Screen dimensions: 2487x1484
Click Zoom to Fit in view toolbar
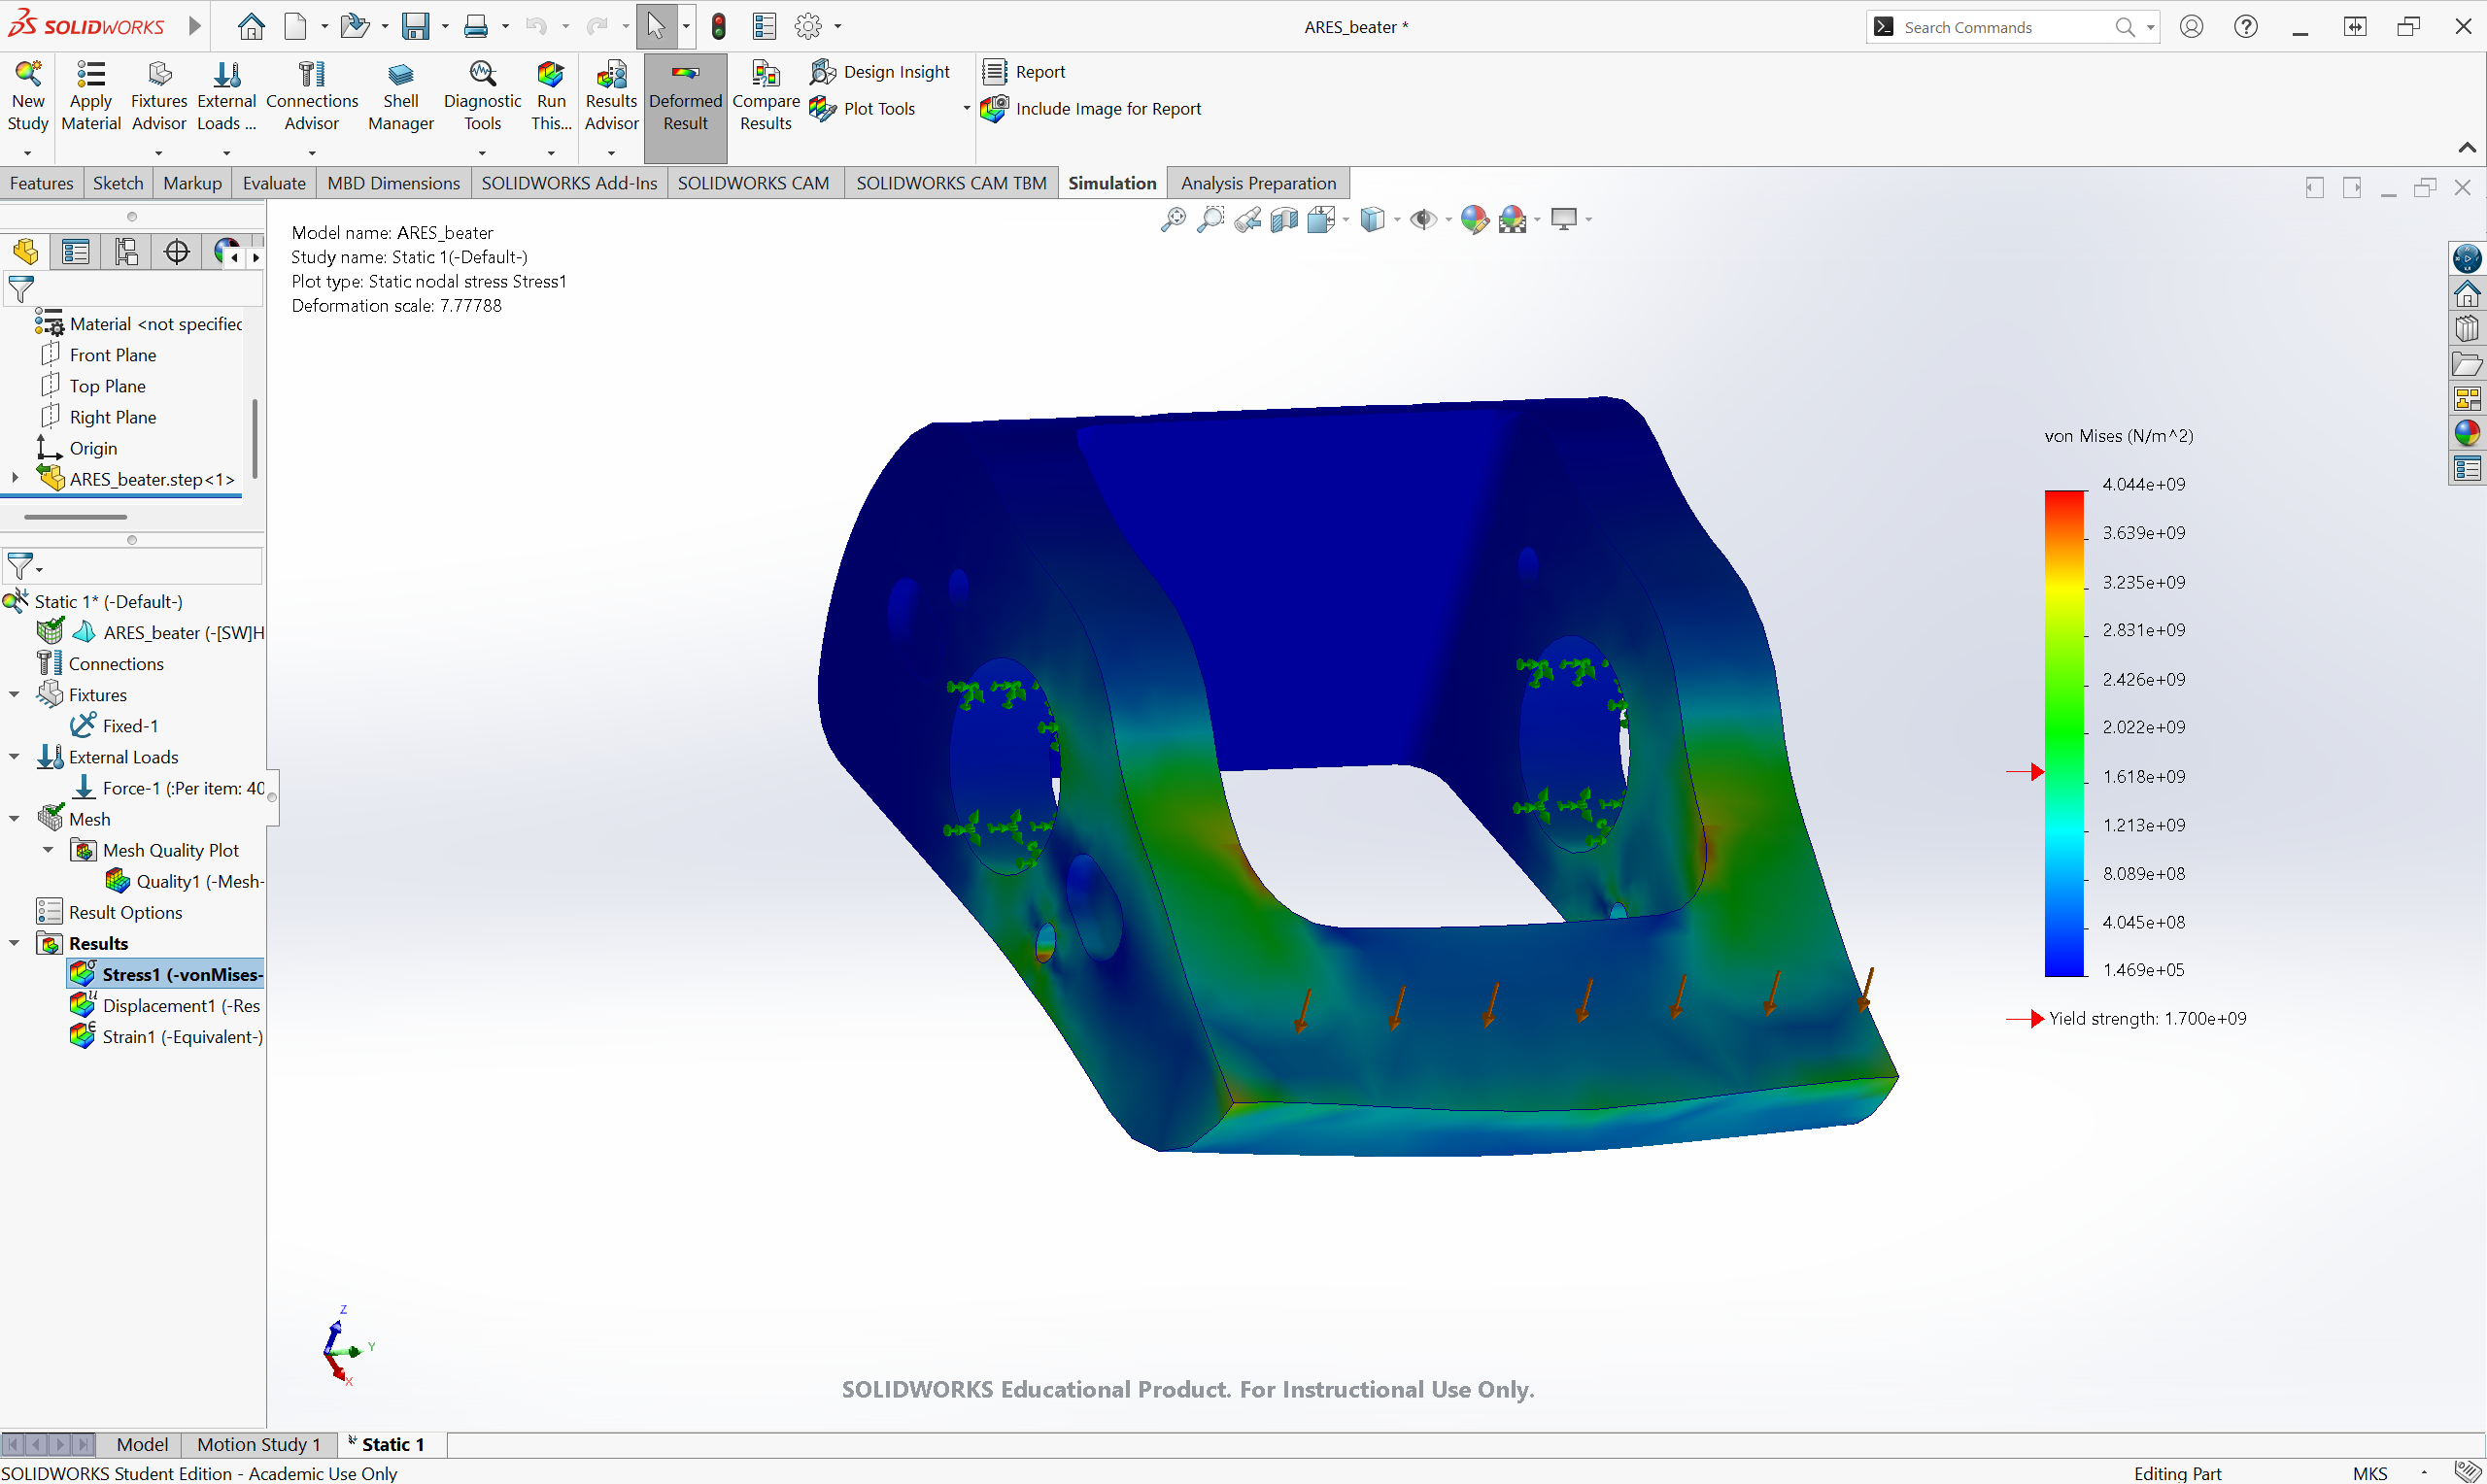(x=1173, y=219)
